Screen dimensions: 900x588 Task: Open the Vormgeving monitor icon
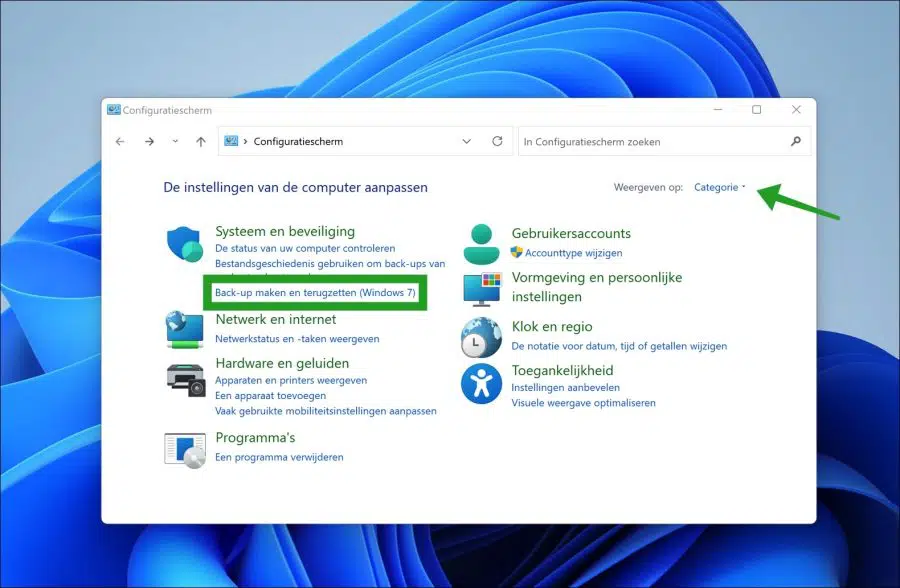coord(482,289)
